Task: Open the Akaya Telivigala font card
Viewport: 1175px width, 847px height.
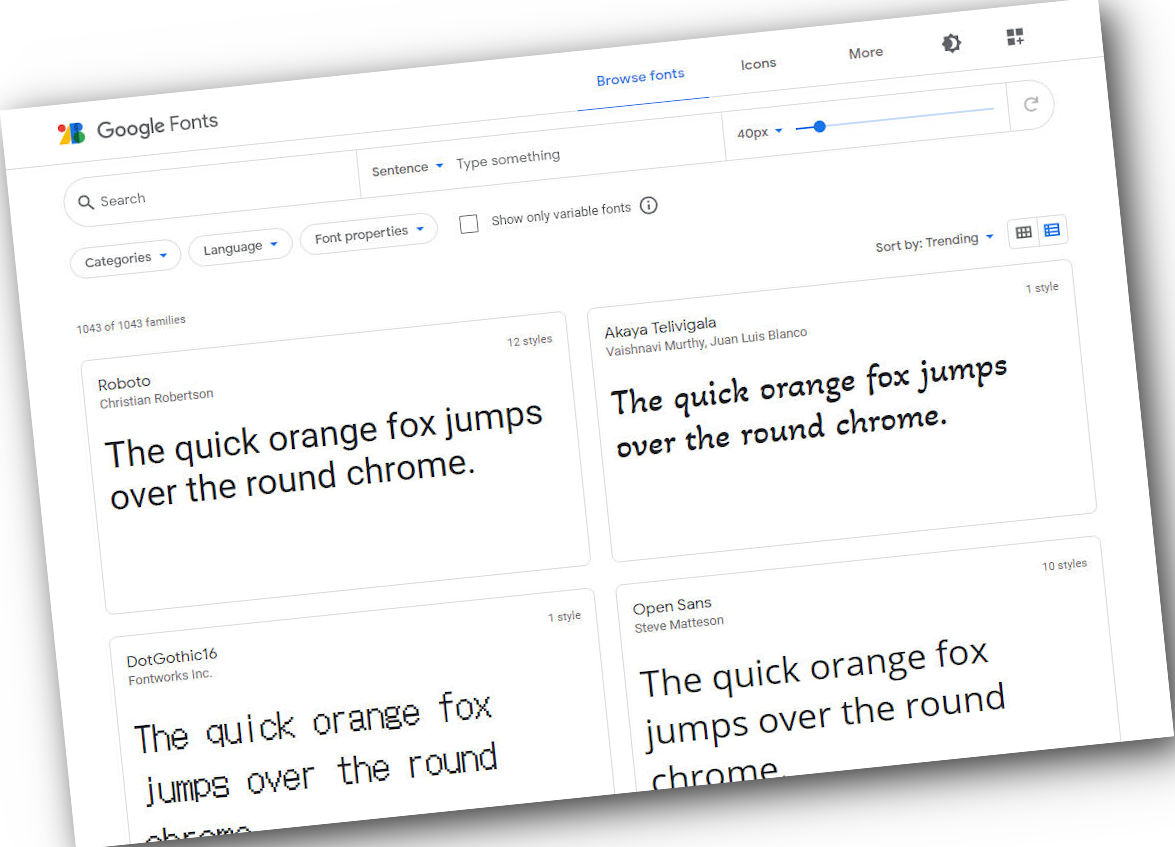Action: (842, 411)
